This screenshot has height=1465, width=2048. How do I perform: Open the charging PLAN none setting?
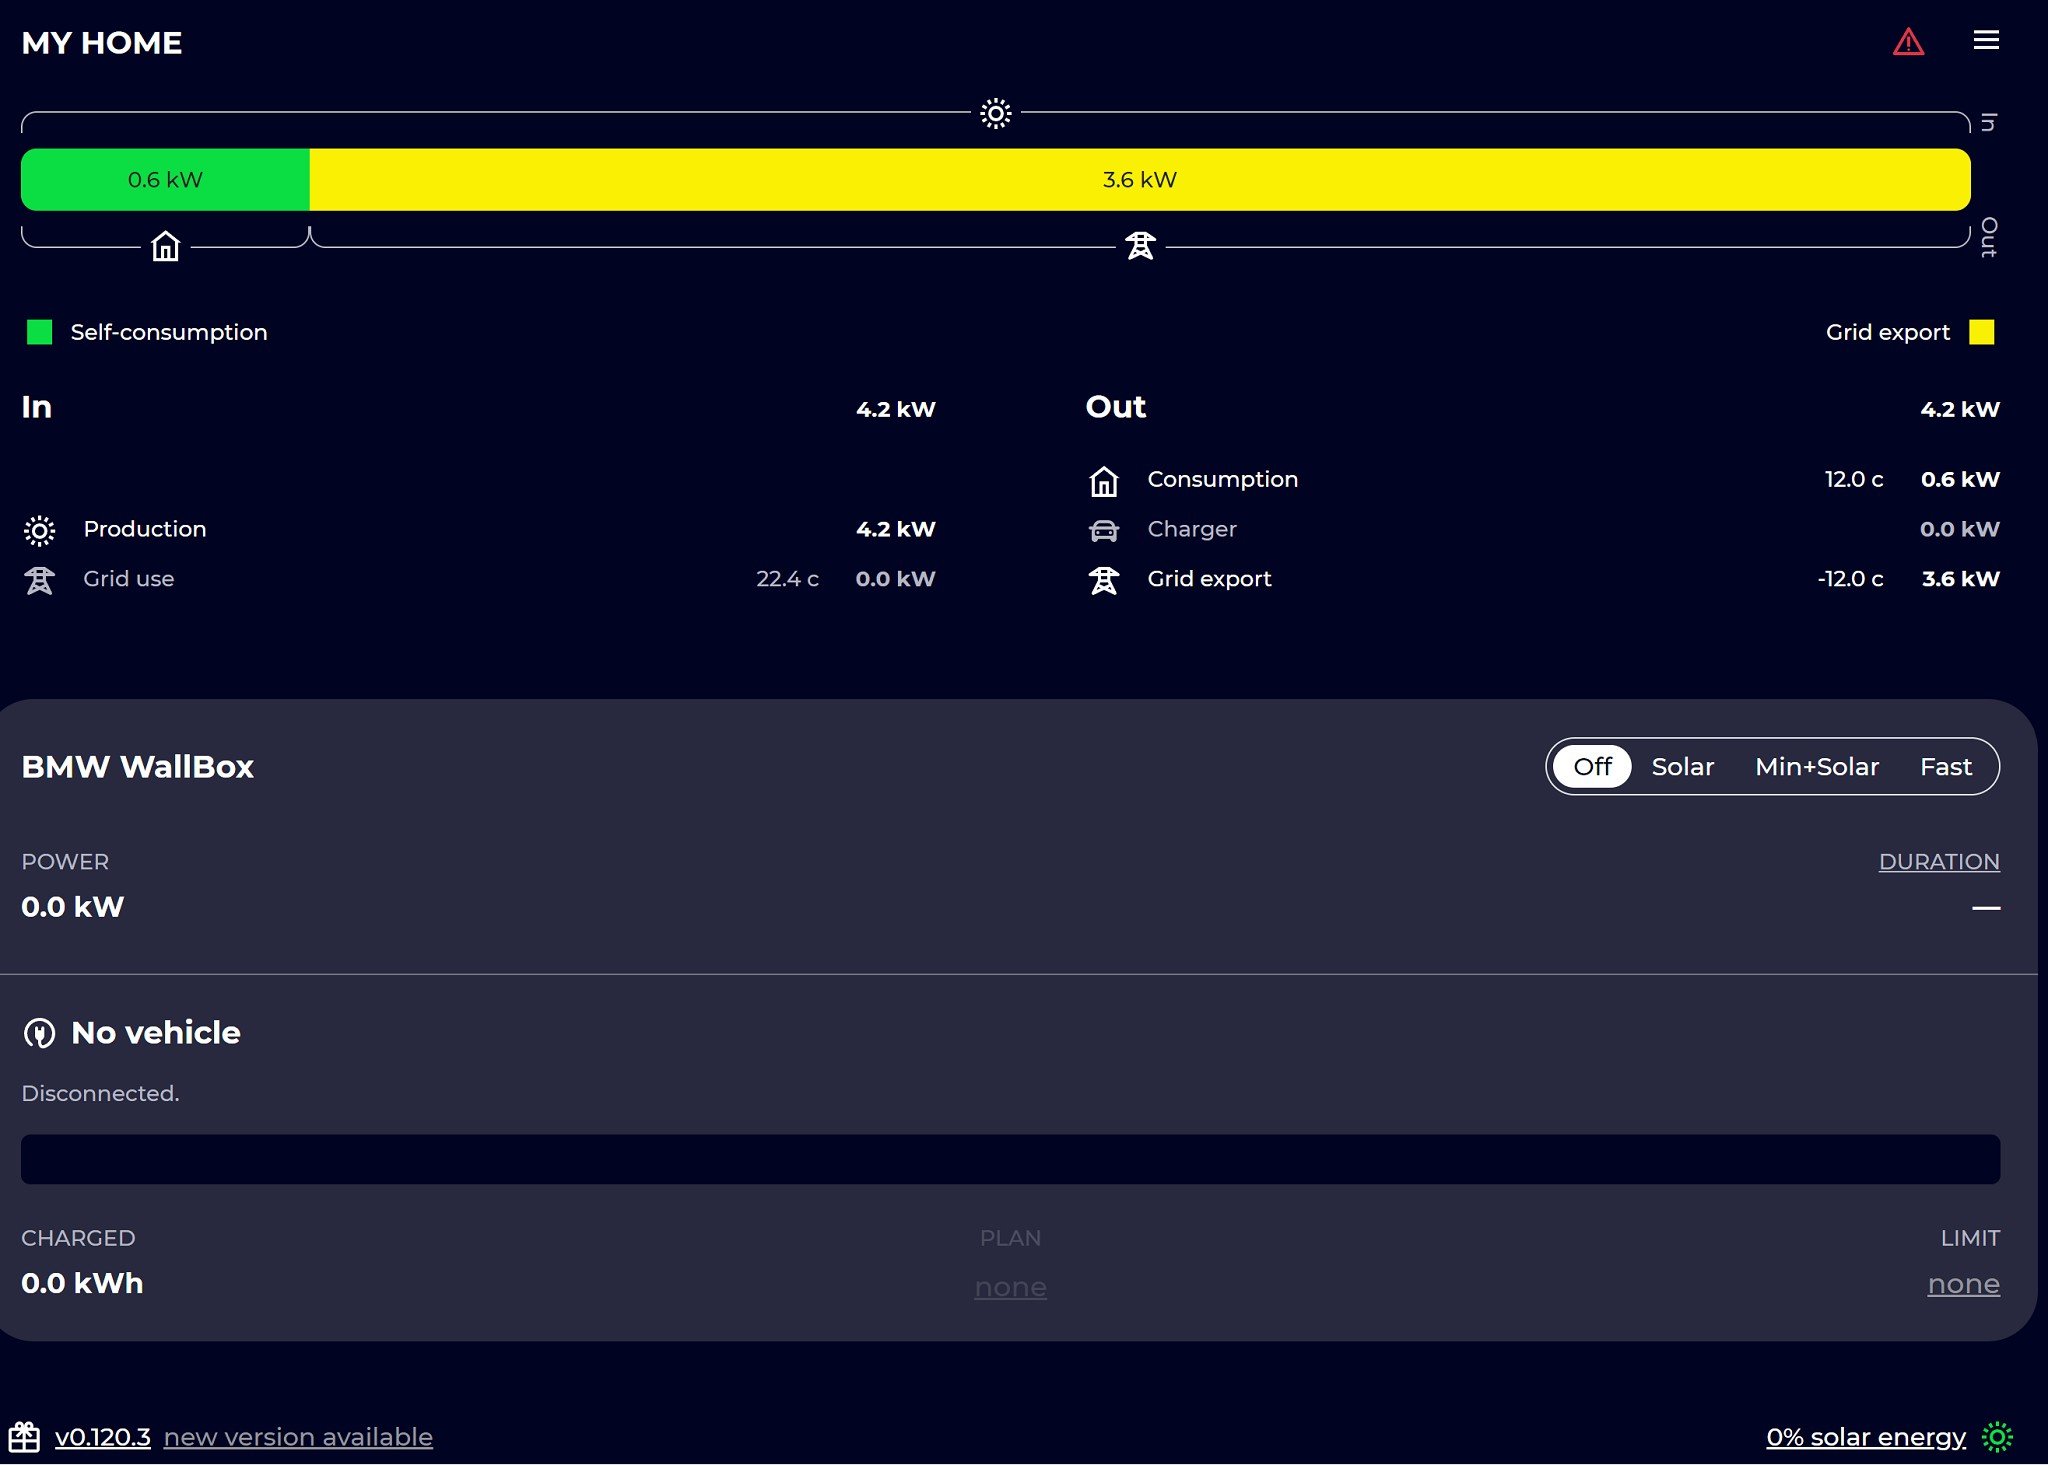pyautogui.click(x=1010, y=1286)
